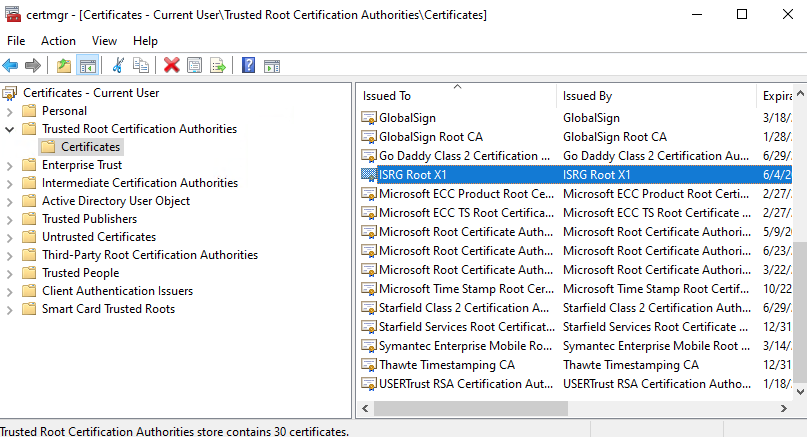Click the Enterprise Trust folder icon
The width and height of the screenshot is (807, 437).
click(x=29, y=165)
